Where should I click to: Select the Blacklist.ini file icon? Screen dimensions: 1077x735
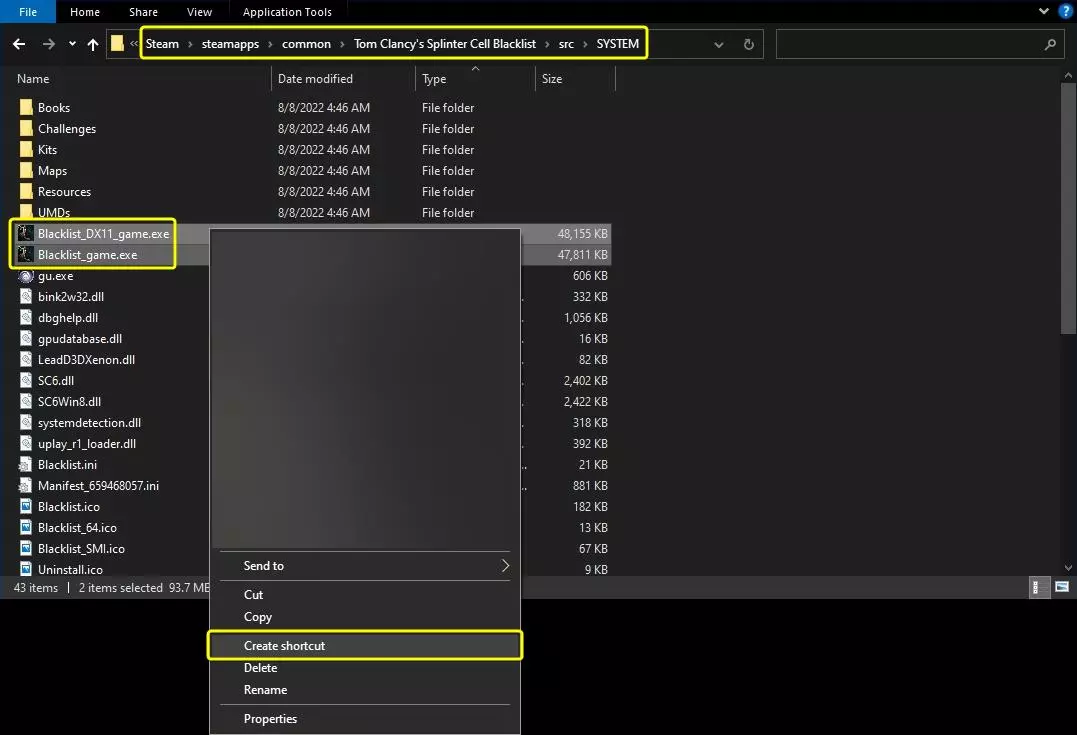coord(26,464)
